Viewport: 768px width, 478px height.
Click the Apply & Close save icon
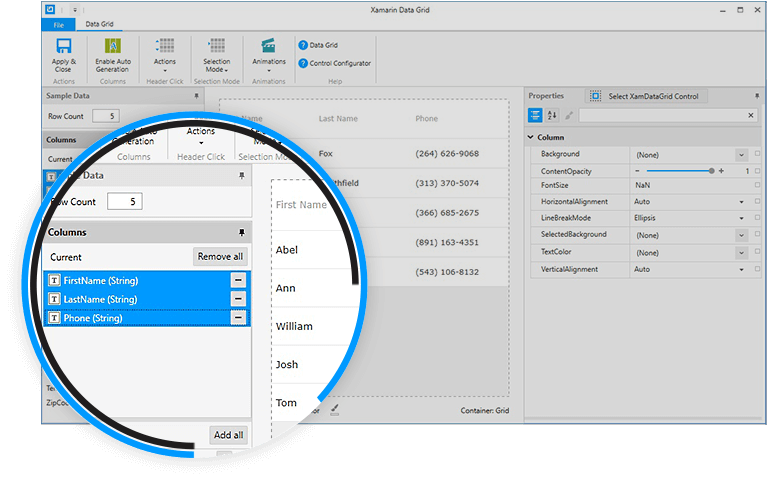click(x=63, y=47)
